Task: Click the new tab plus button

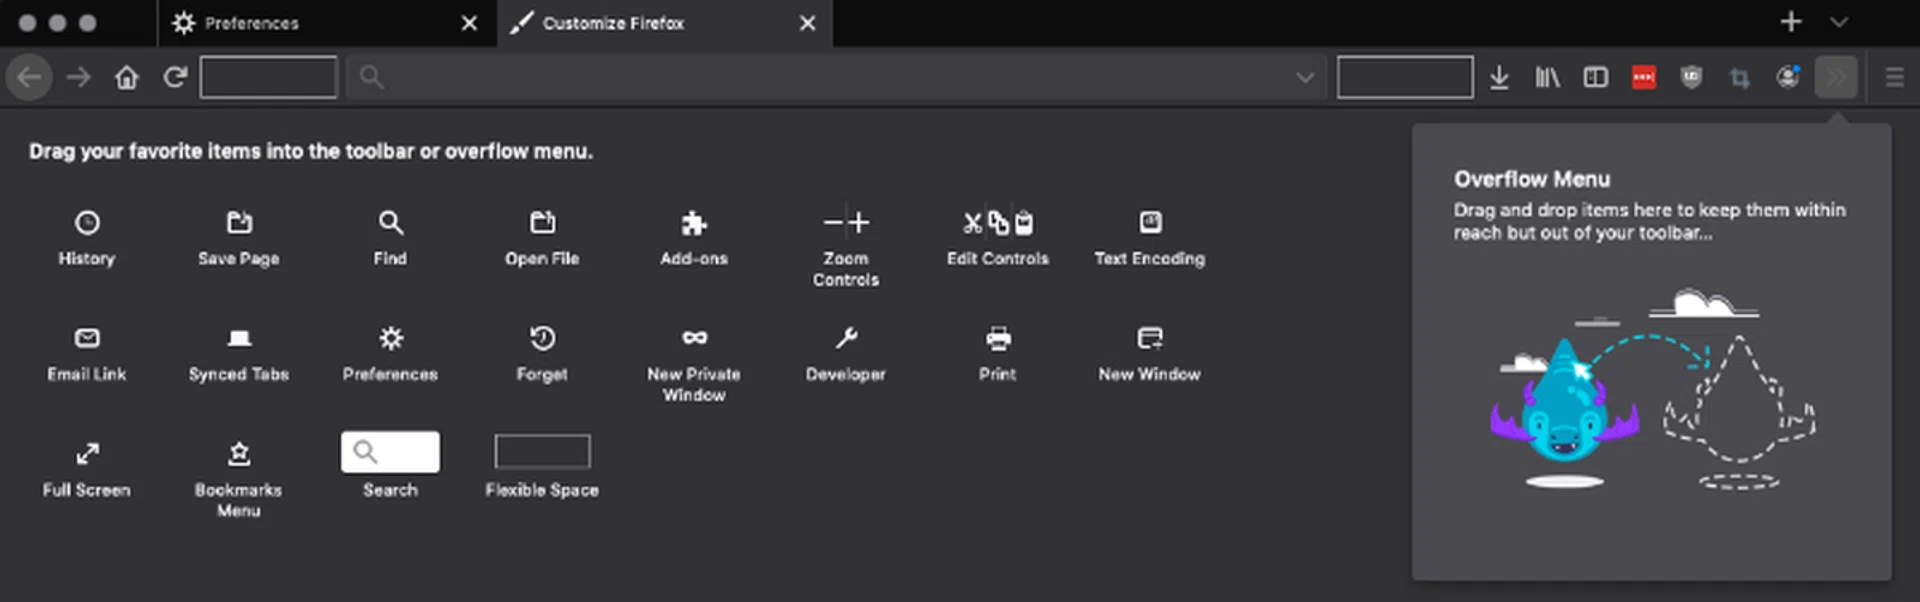Action: 1791,22
